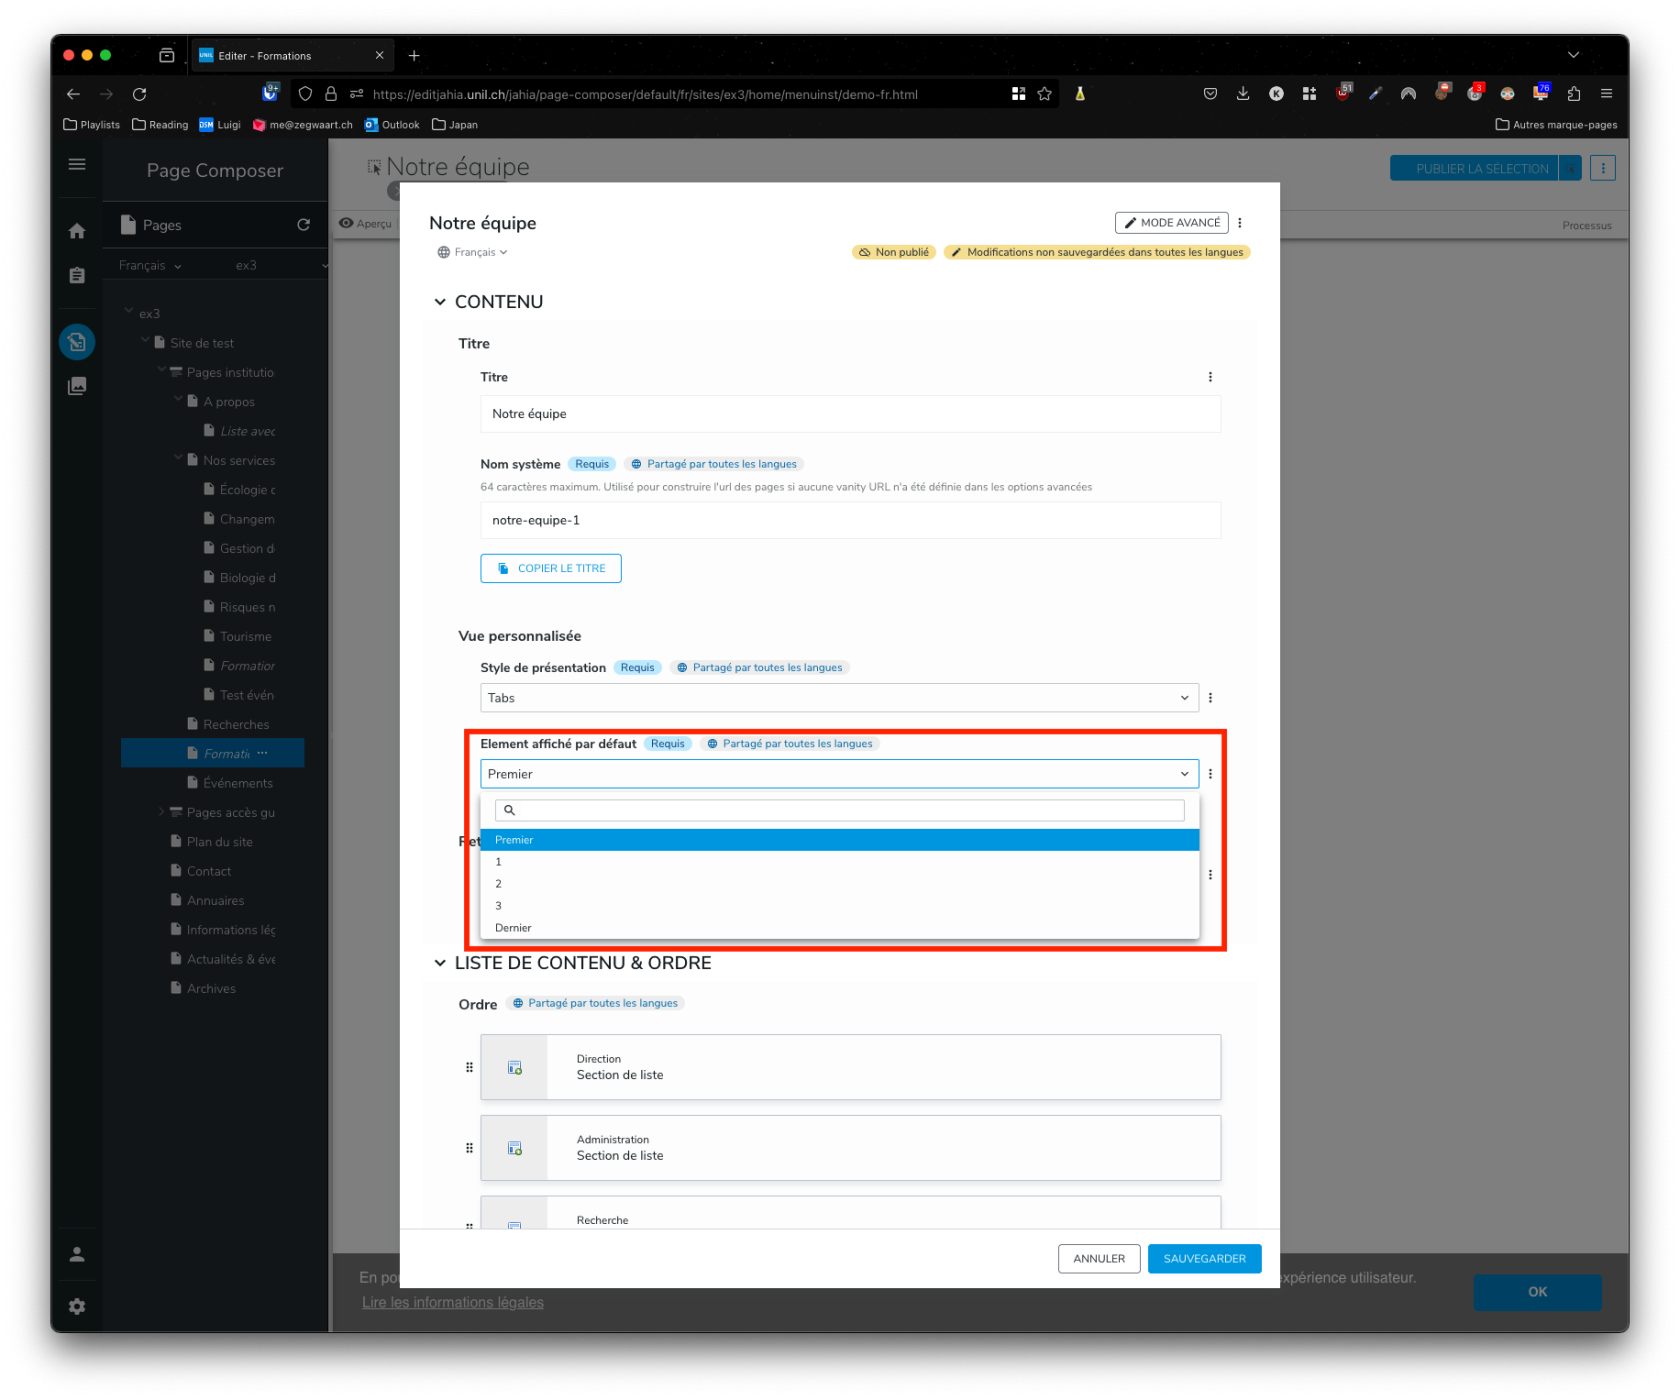Click the ANNULER button
Viewport: 1680px width, 1400px height.
(1098, 1259)
